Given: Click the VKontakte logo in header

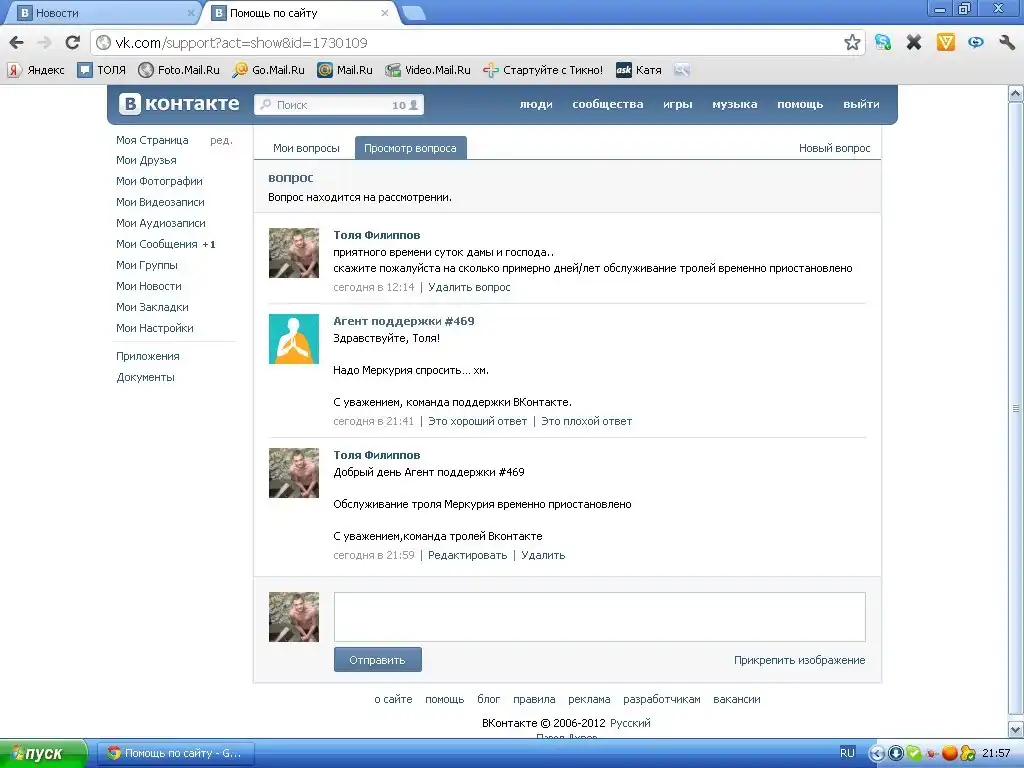Looking at the screenshot, I should coord(180,104).
